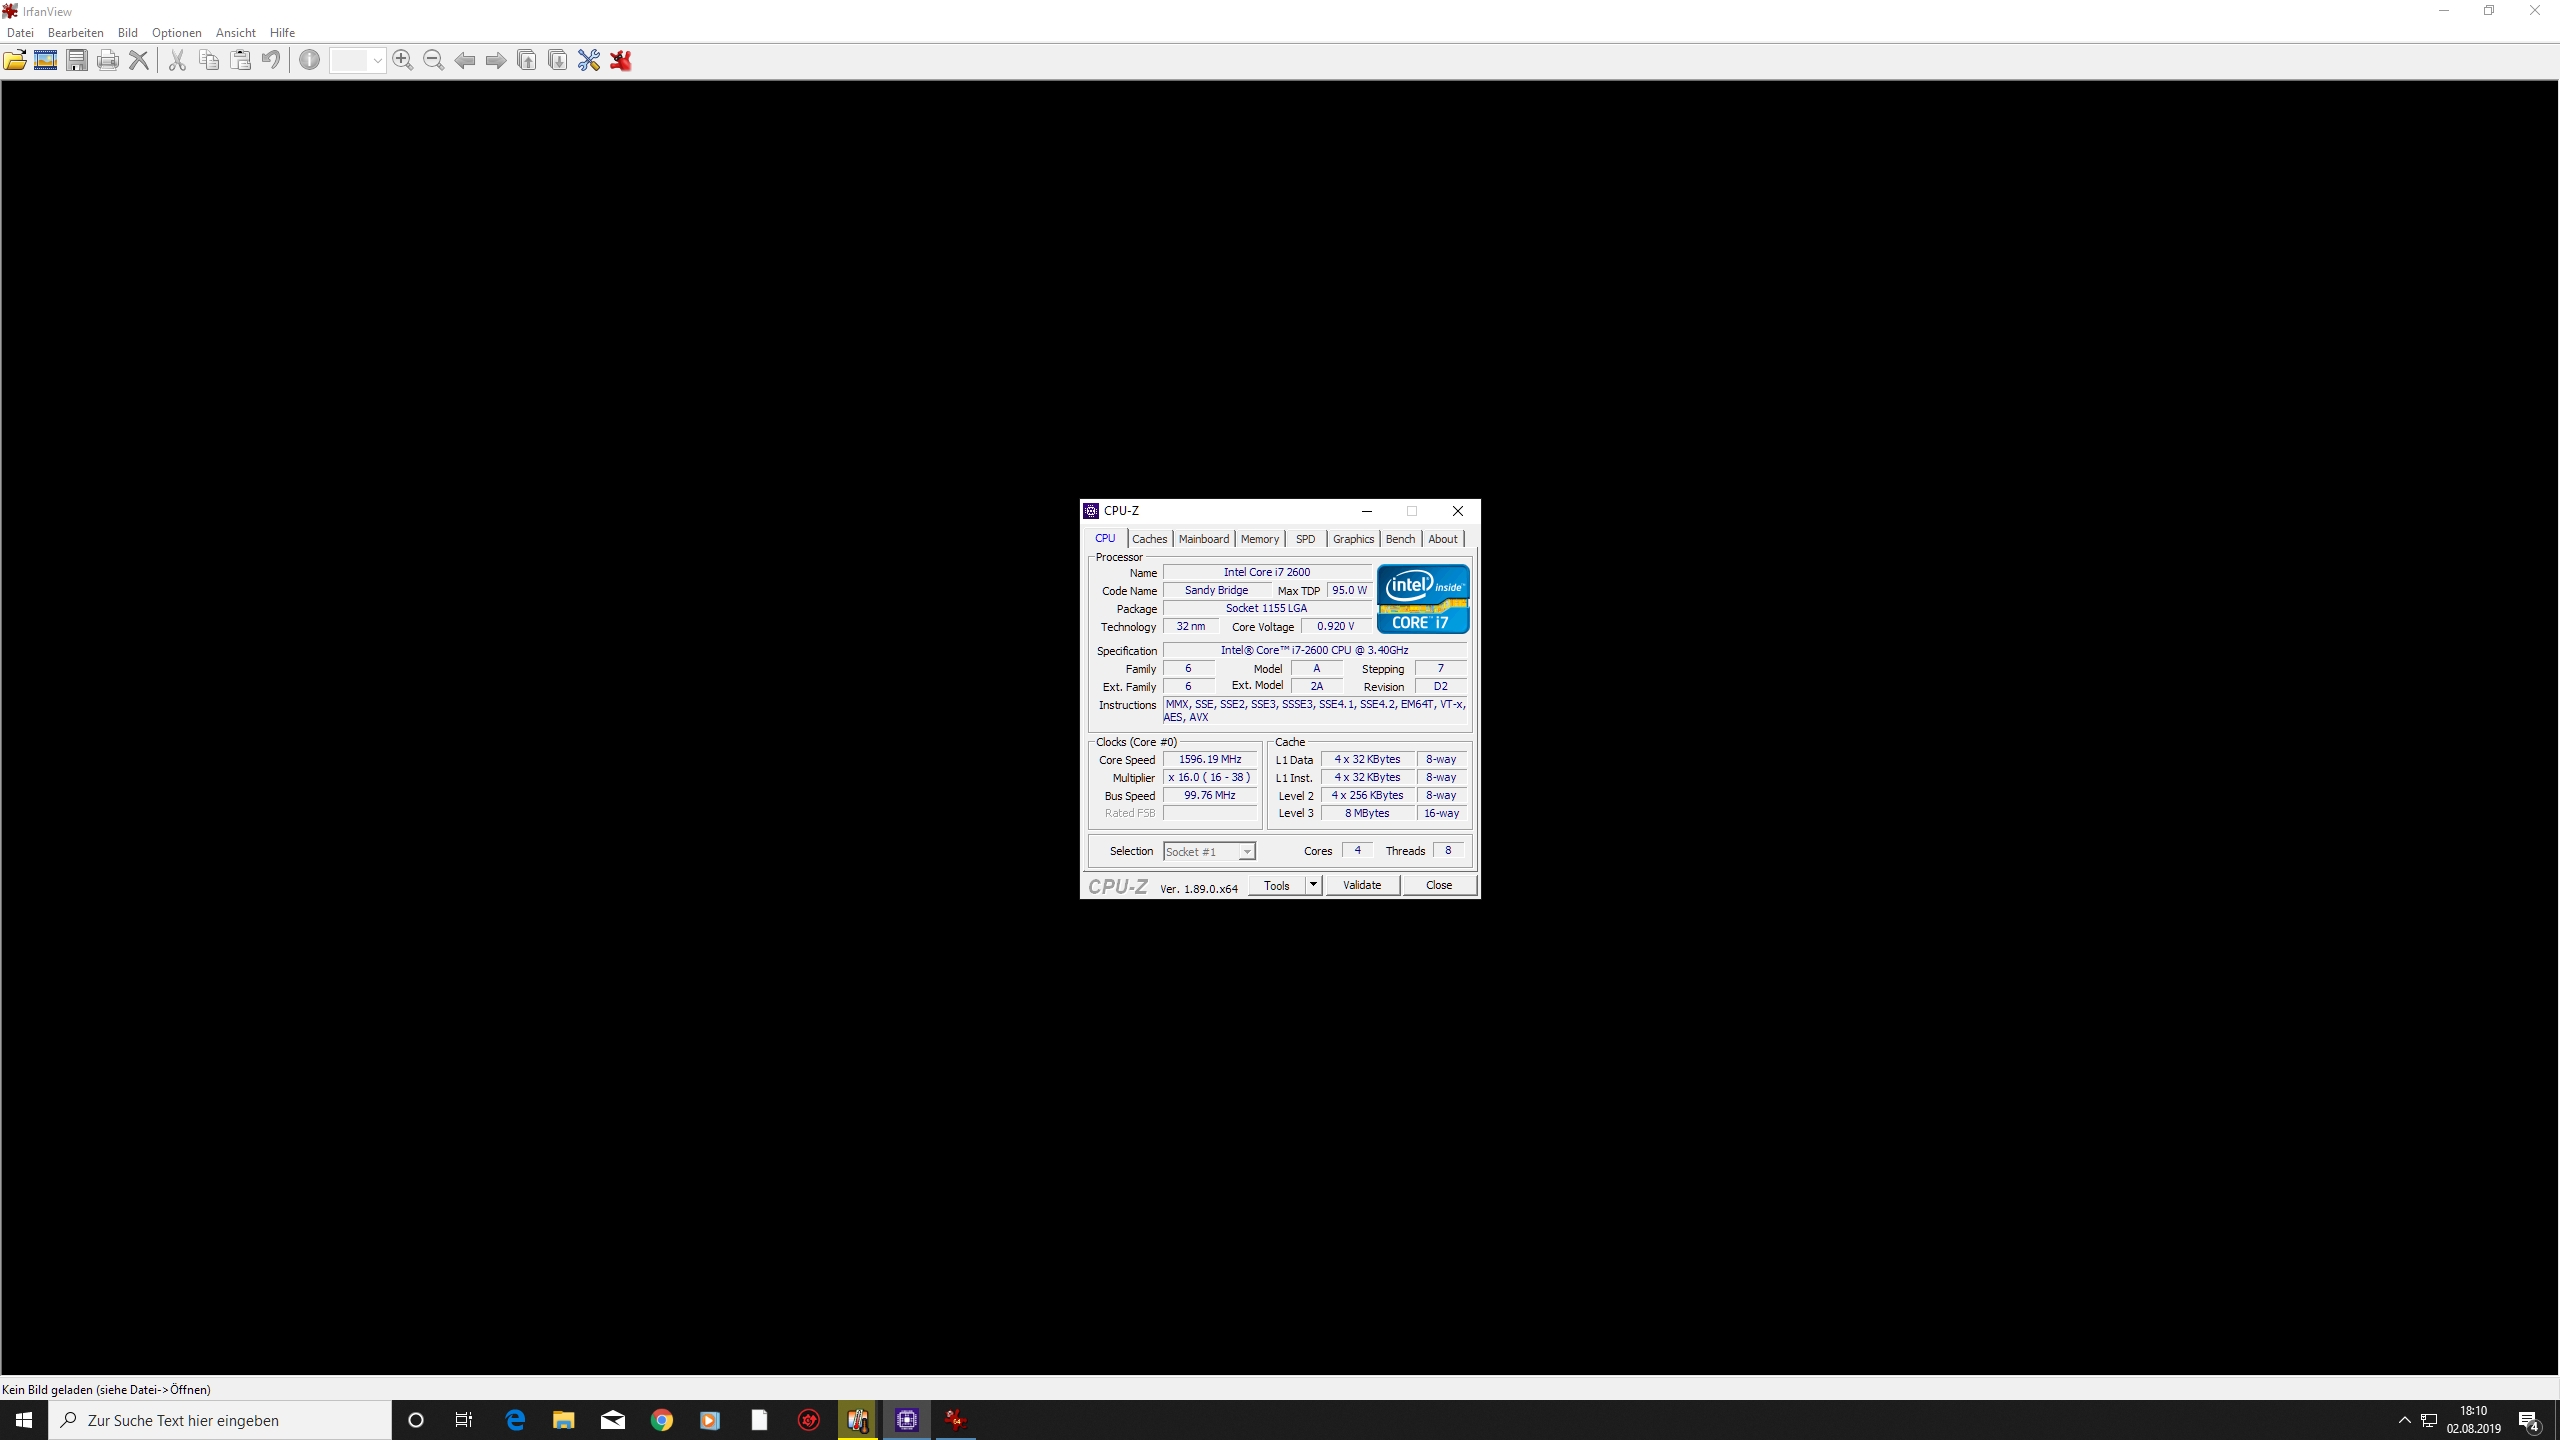
Task: Expand the Tools dropdown arrow in CPU-Z
Action: pyautogui.click(x=1313, y=885)
